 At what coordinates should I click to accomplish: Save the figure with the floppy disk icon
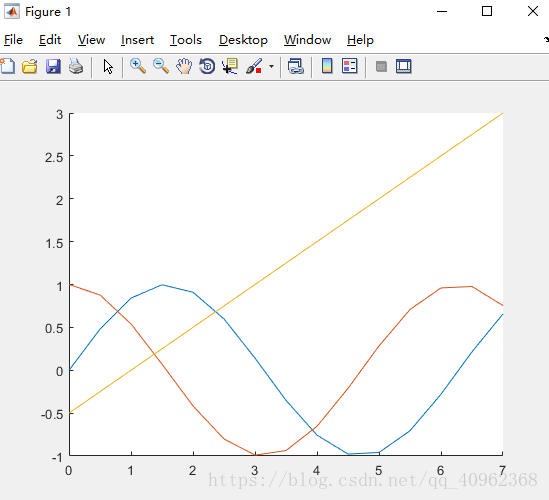point(53,66)
